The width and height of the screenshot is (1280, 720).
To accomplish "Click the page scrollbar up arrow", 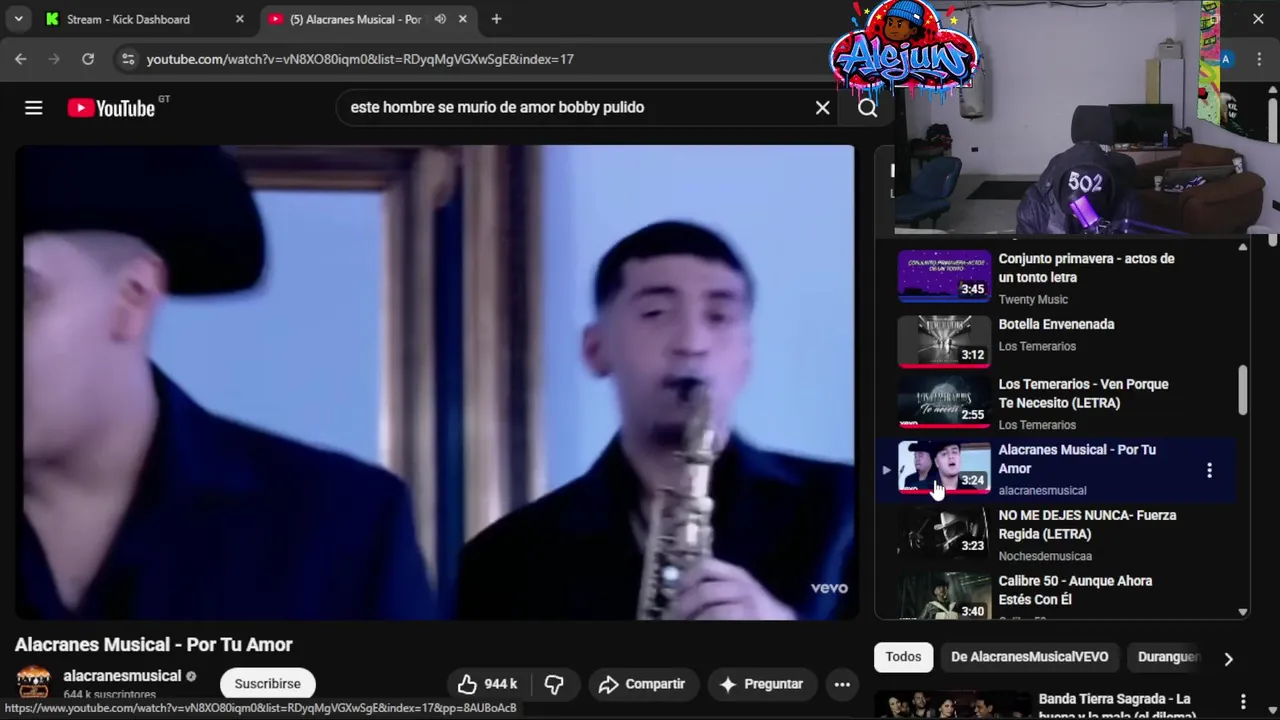I will (x=1272, y=92).
